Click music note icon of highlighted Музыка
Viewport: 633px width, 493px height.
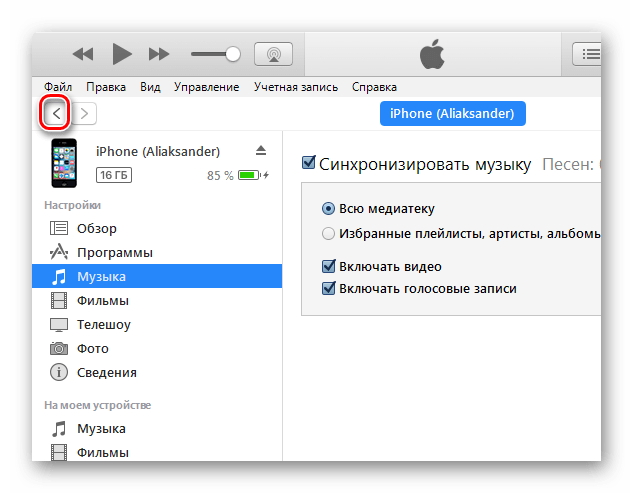[59, 277]
